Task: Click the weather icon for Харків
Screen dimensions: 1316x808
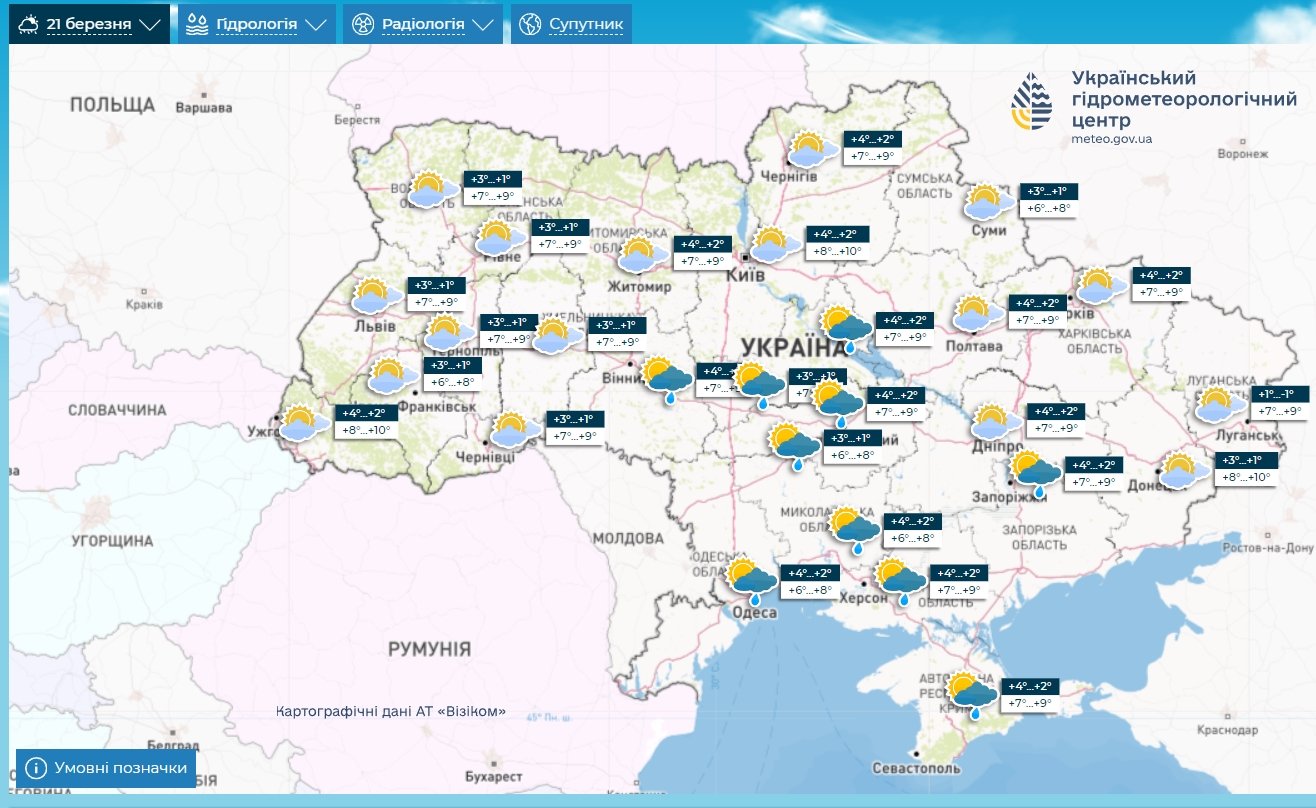Action: point(1102,286)
